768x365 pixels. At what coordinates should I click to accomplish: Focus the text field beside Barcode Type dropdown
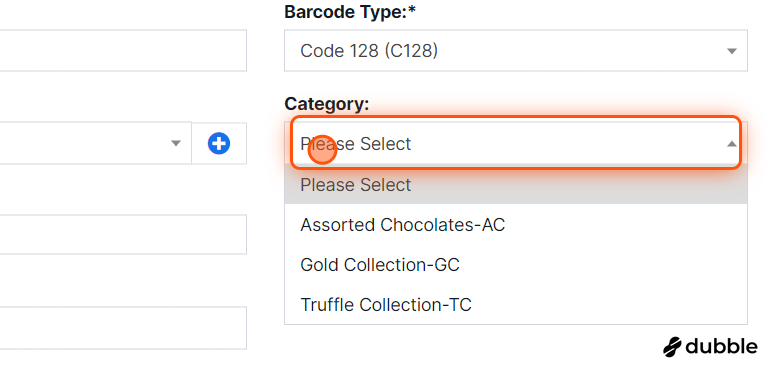(x=122, y=50)
